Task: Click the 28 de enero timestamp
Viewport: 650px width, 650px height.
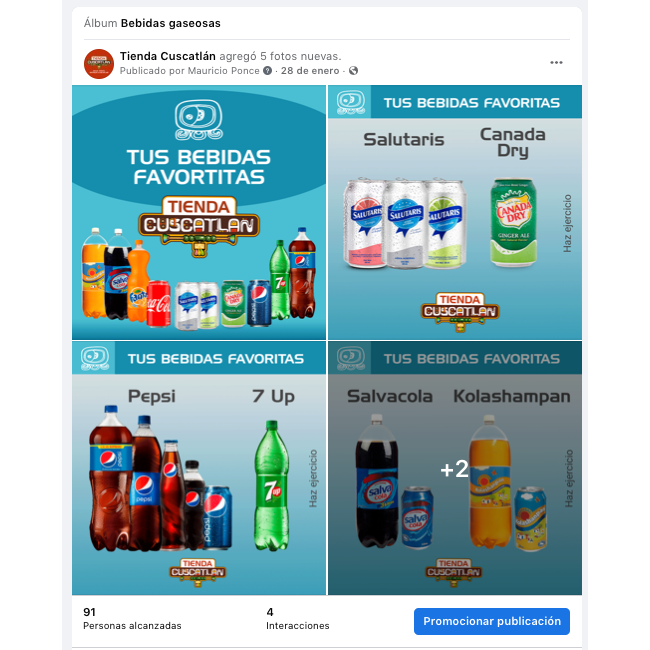Action: click(x=310, y=71)
